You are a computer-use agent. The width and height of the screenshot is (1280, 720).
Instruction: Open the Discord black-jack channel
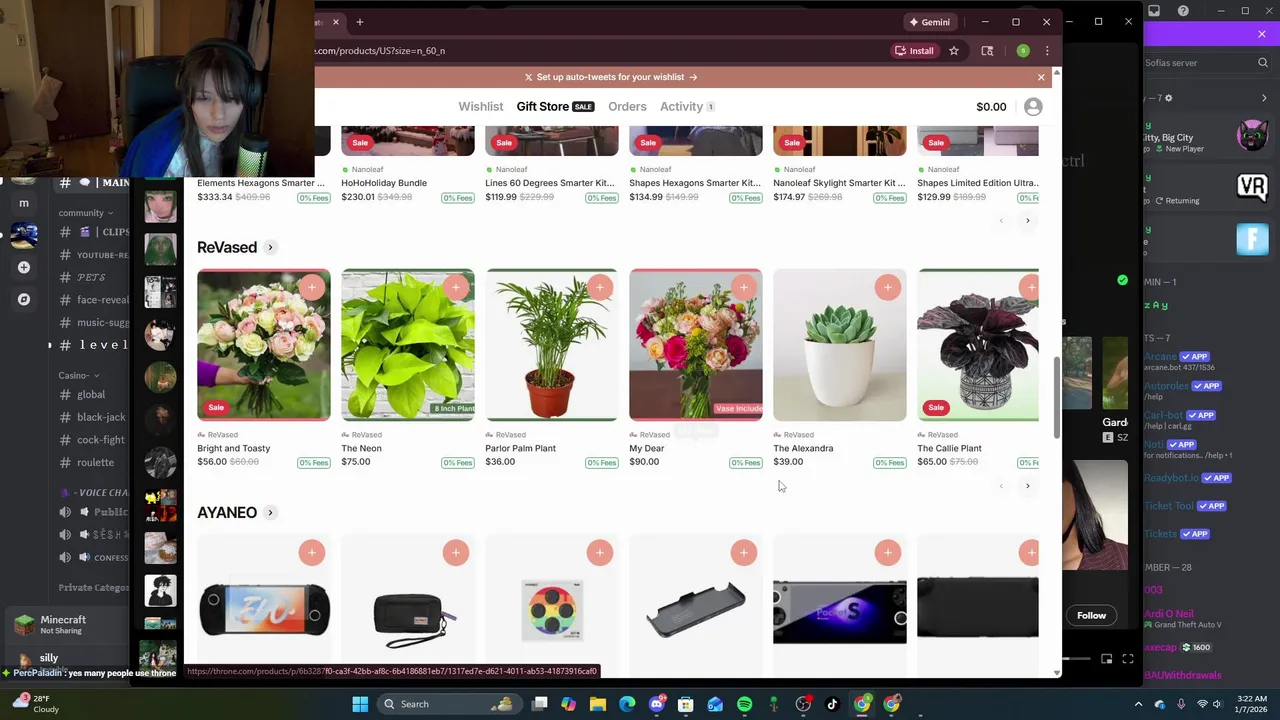pyautogui.click(x=90, y=417)
